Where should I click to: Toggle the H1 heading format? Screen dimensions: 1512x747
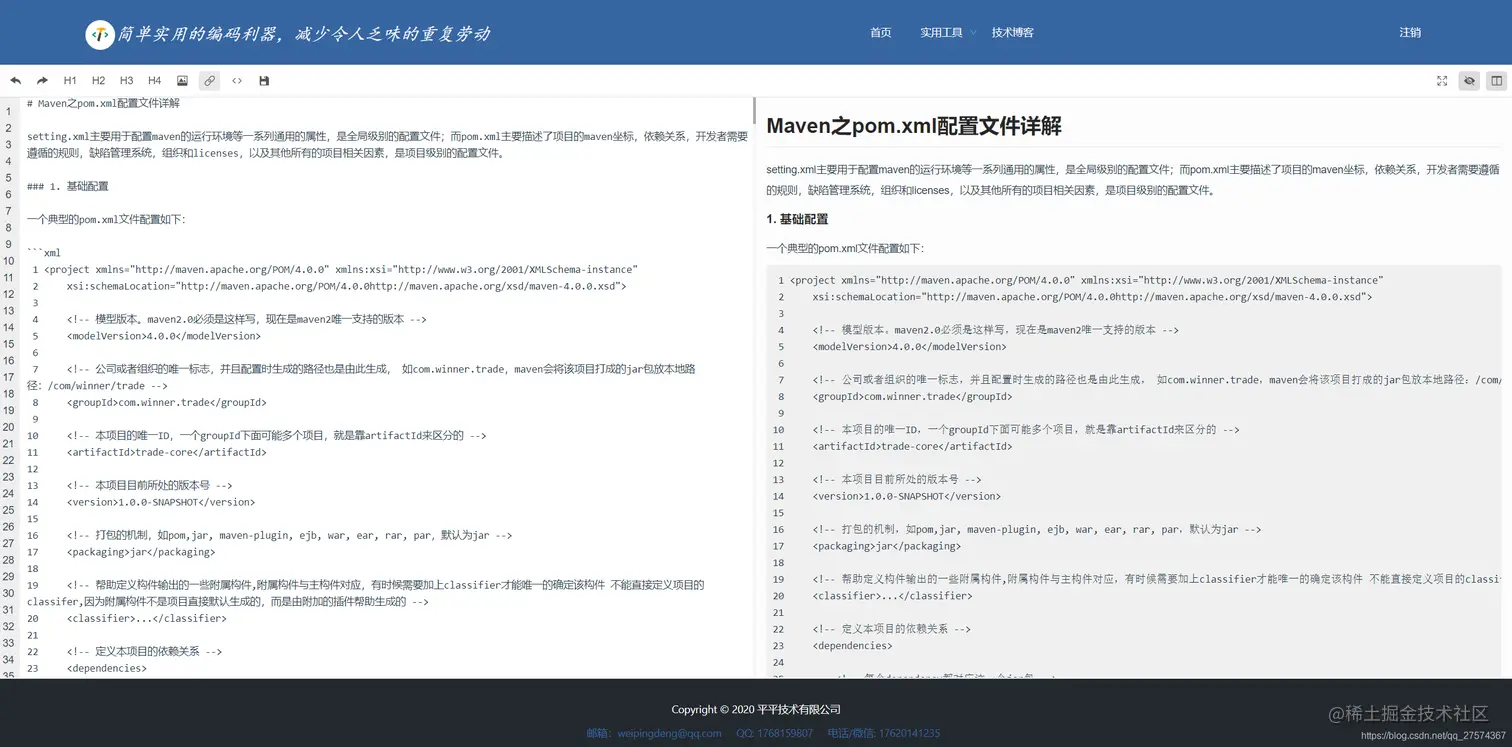[69, 80]
